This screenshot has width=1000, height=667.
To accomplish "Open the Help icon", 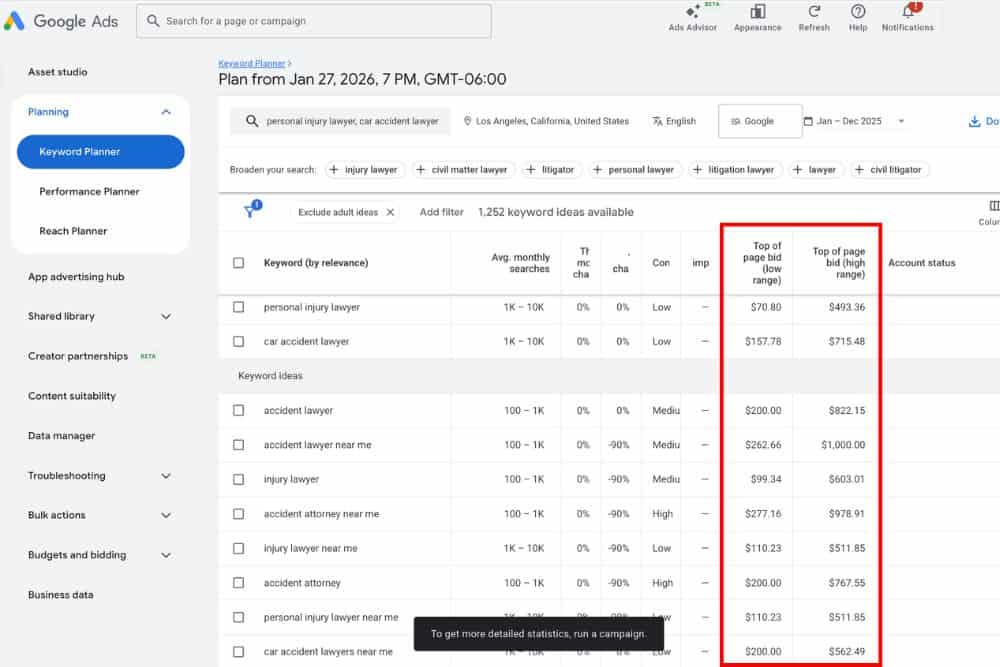I will (858, 12).
